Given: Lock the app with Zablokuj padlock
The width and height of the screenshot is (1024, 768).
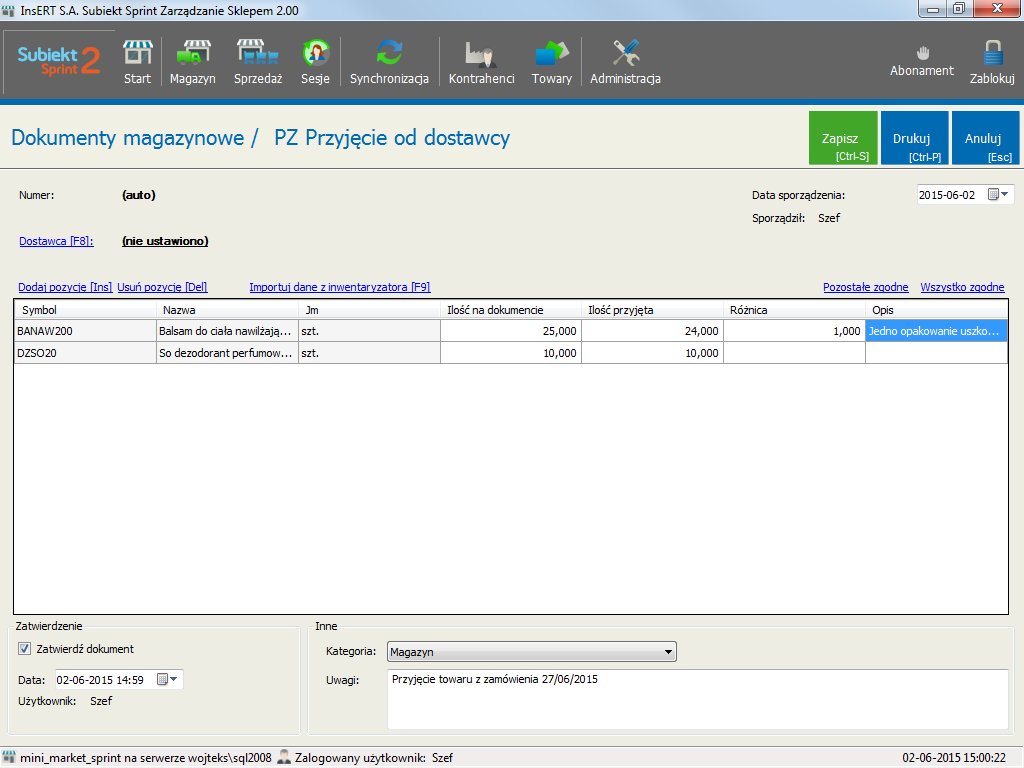Looking at the screenshot, I should click(x=992, y=62).
